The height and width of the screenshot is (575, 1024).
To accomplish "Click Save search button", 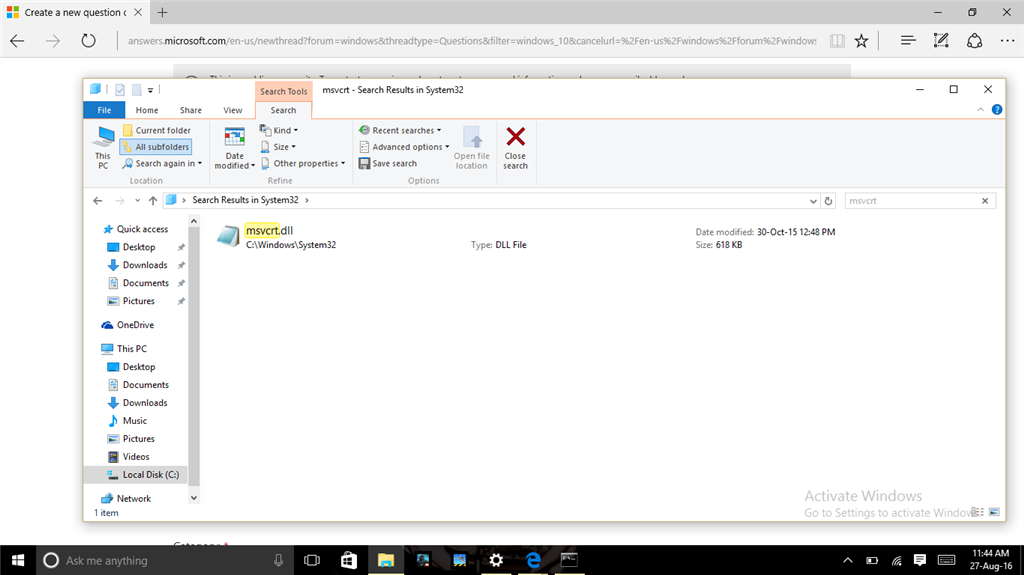I will pos(388,163).
